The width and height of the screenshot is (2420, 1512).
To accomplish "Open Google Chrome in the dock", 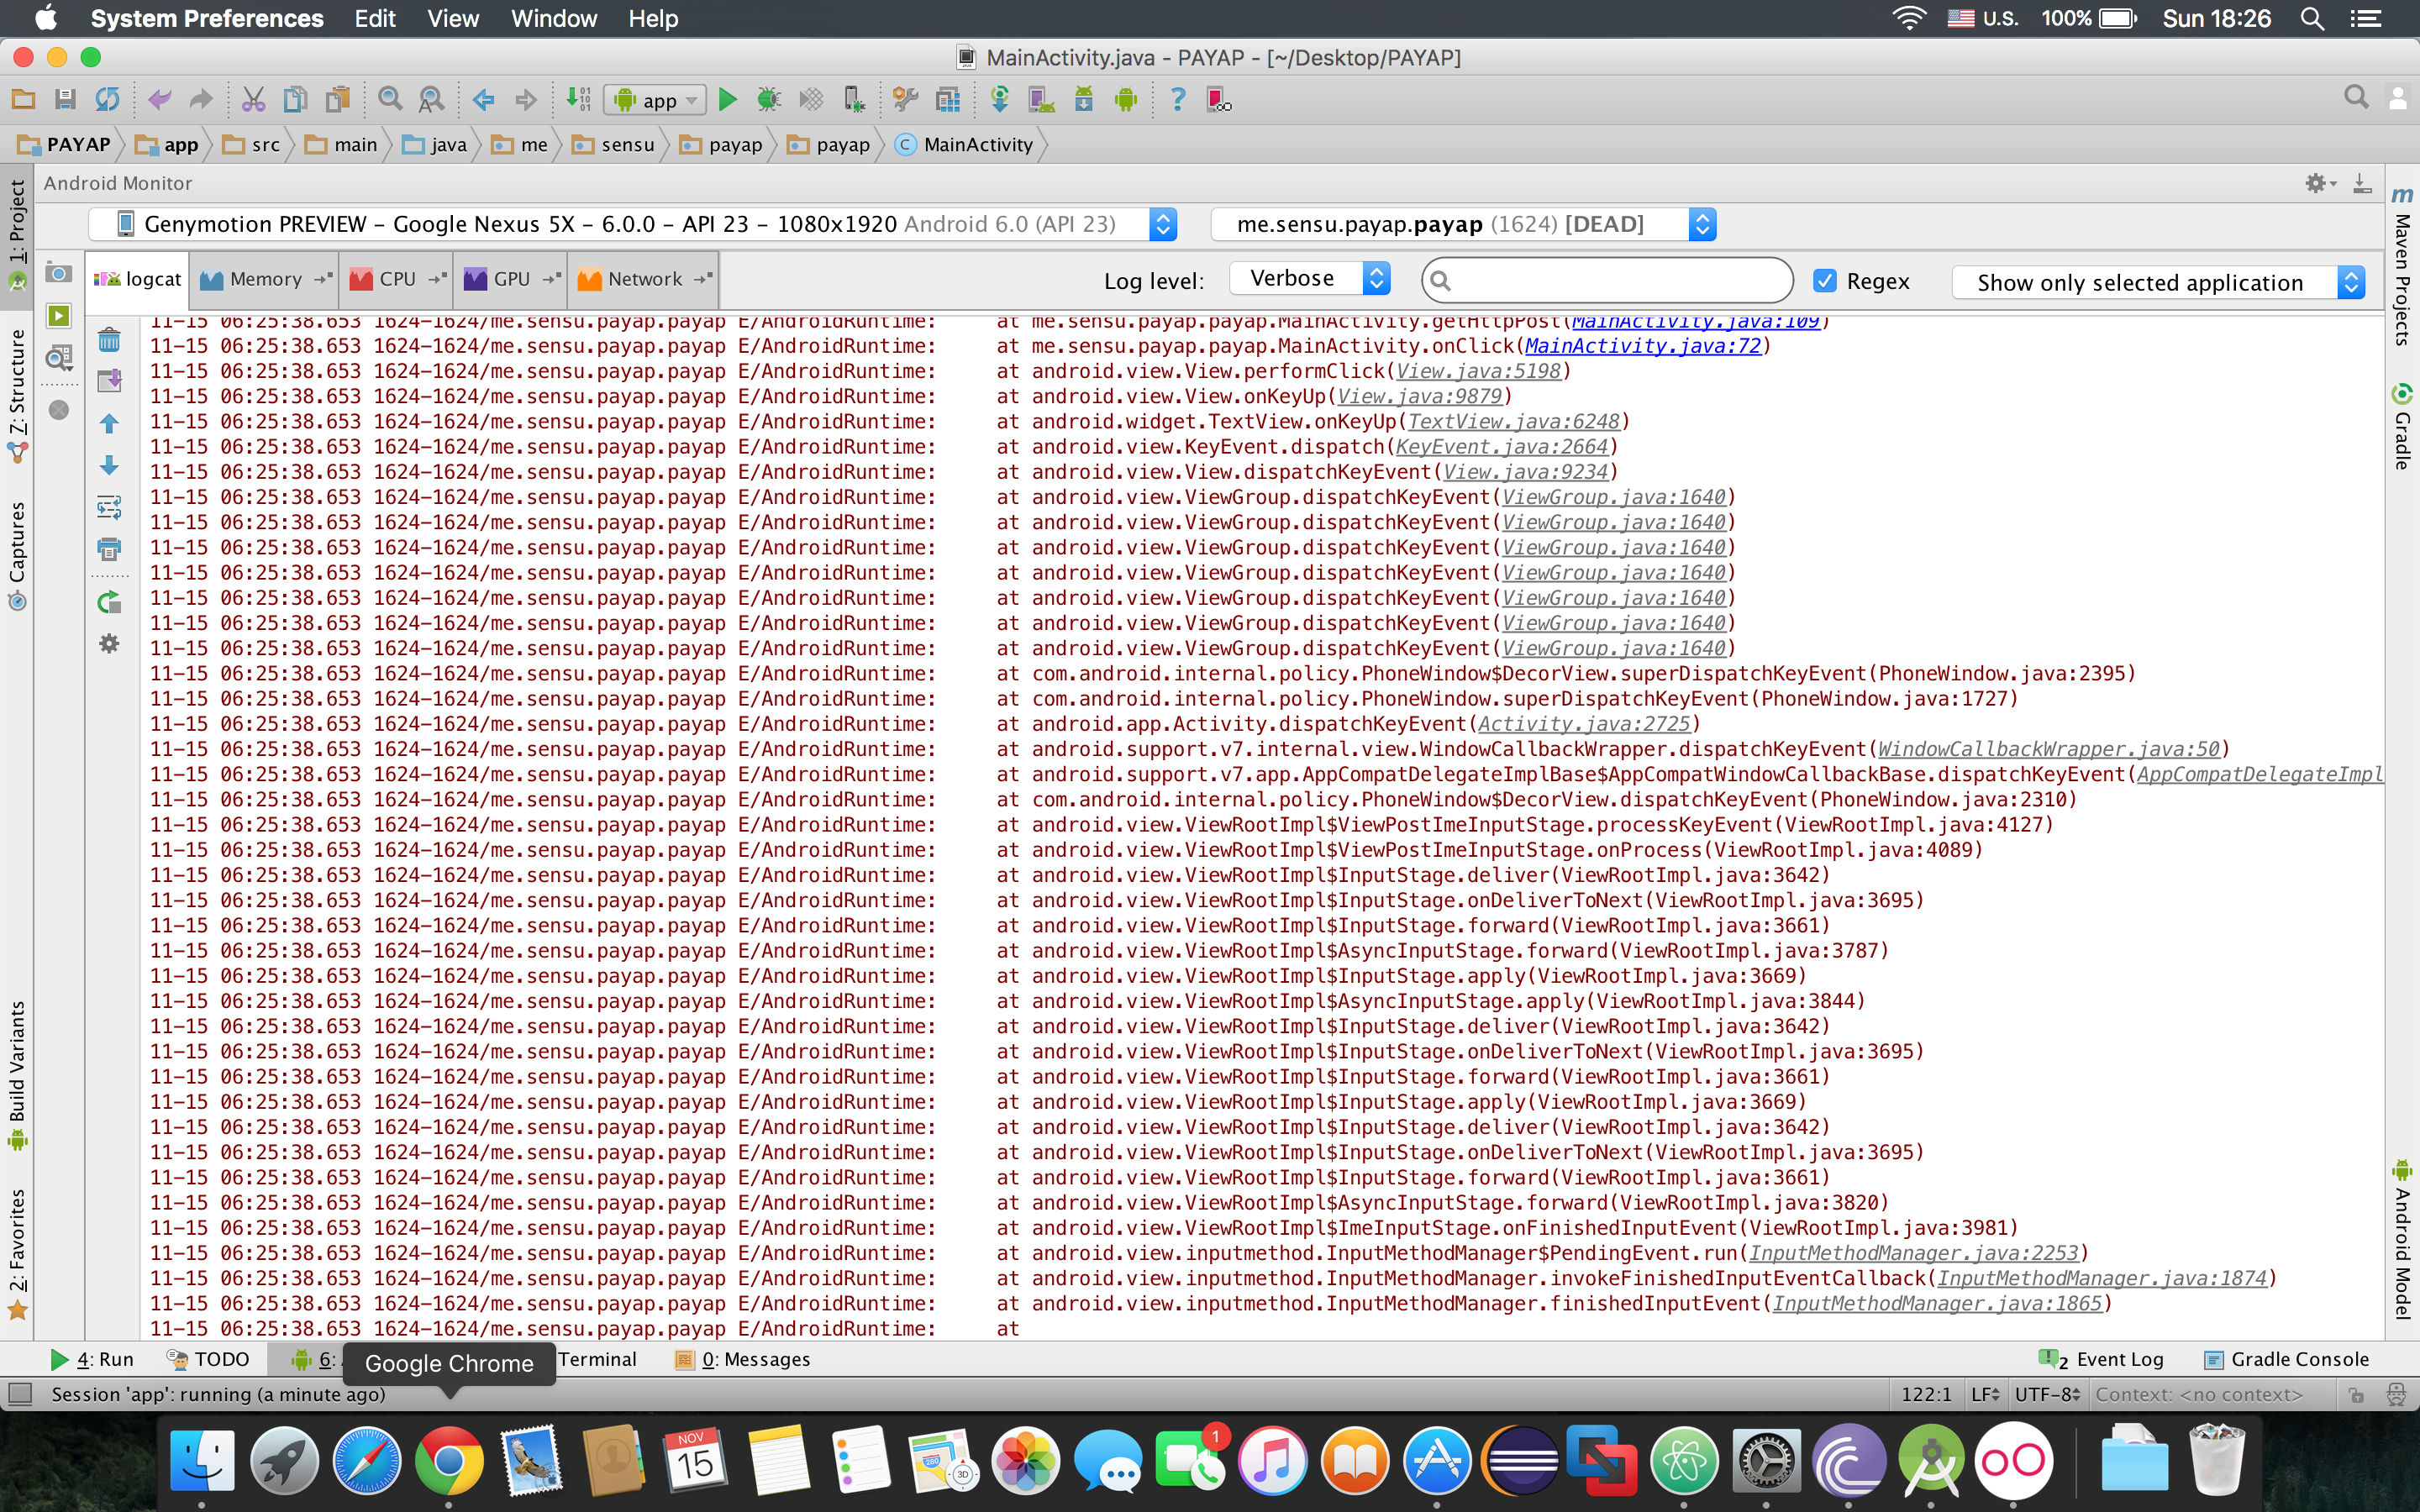I will pyautogui.click(x=449, y=1460).
